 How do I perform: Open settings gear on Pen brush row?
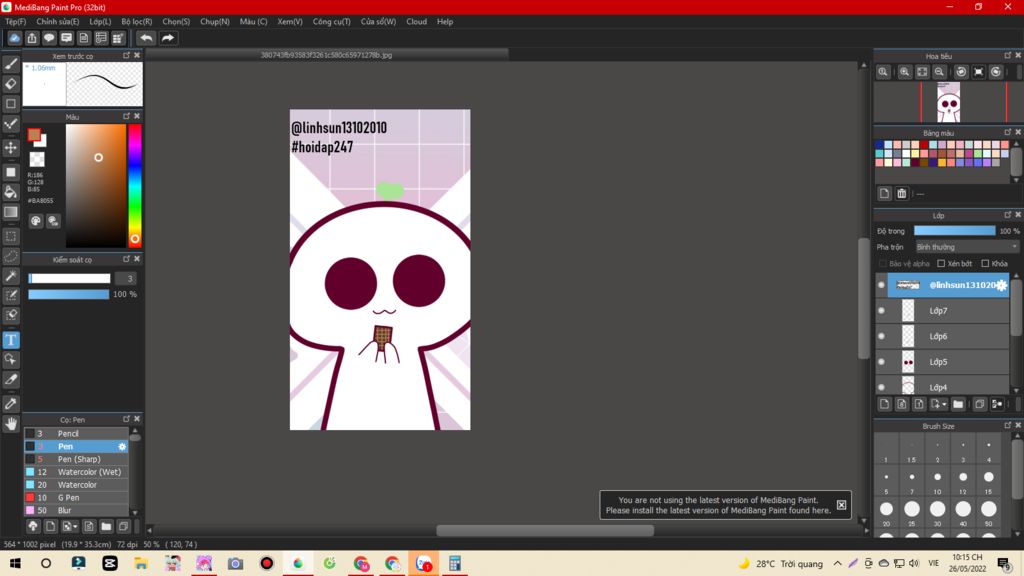(x=122, y=447)
